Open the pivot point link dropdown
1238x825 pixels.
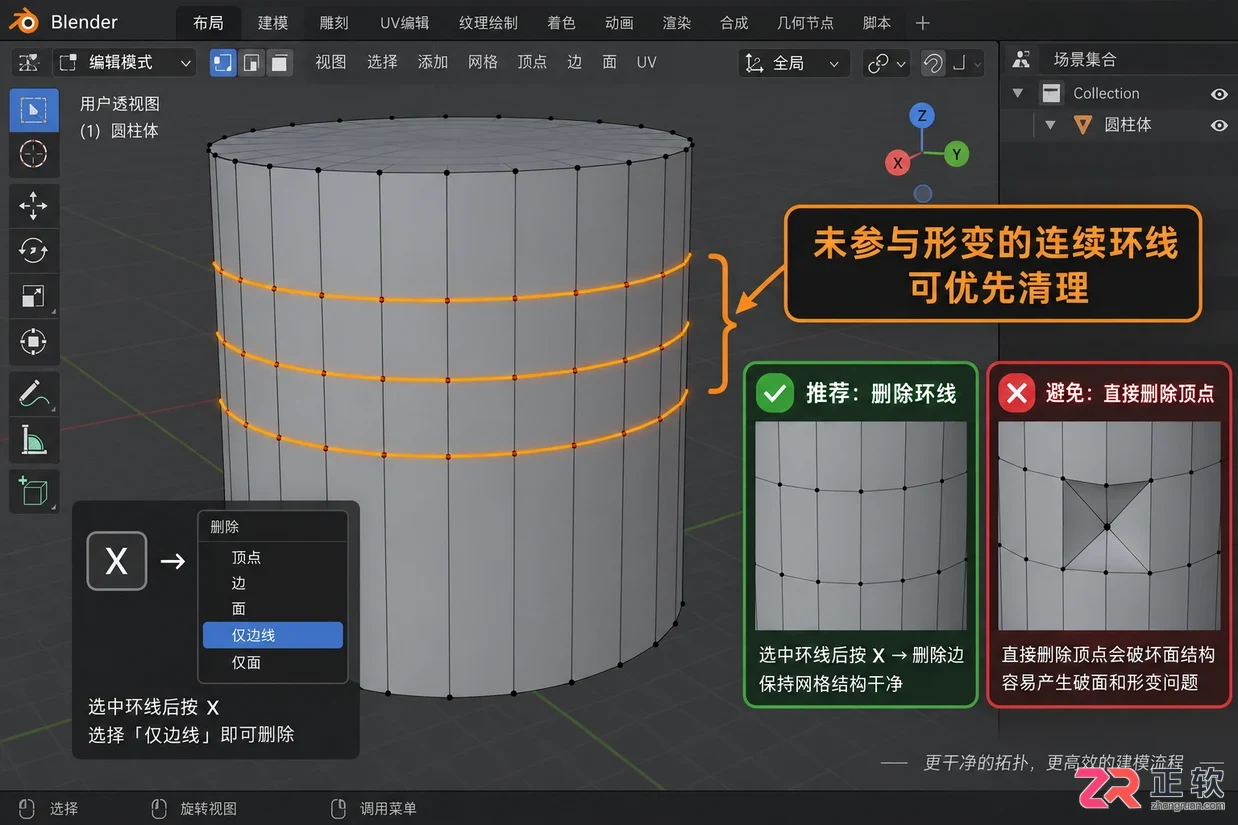point(887,63)
